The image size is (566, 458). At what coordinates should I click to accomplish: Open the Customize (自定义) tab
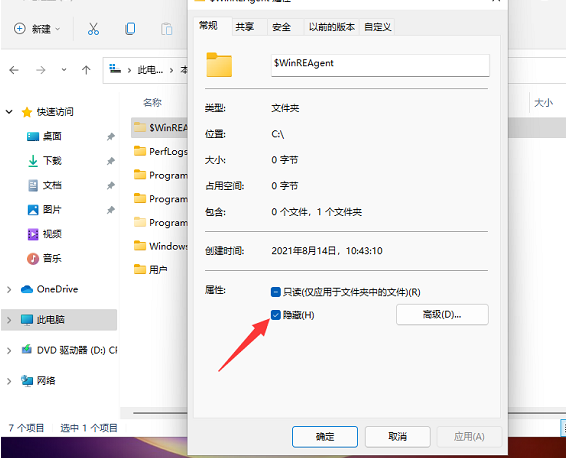[x=378, y=27]
